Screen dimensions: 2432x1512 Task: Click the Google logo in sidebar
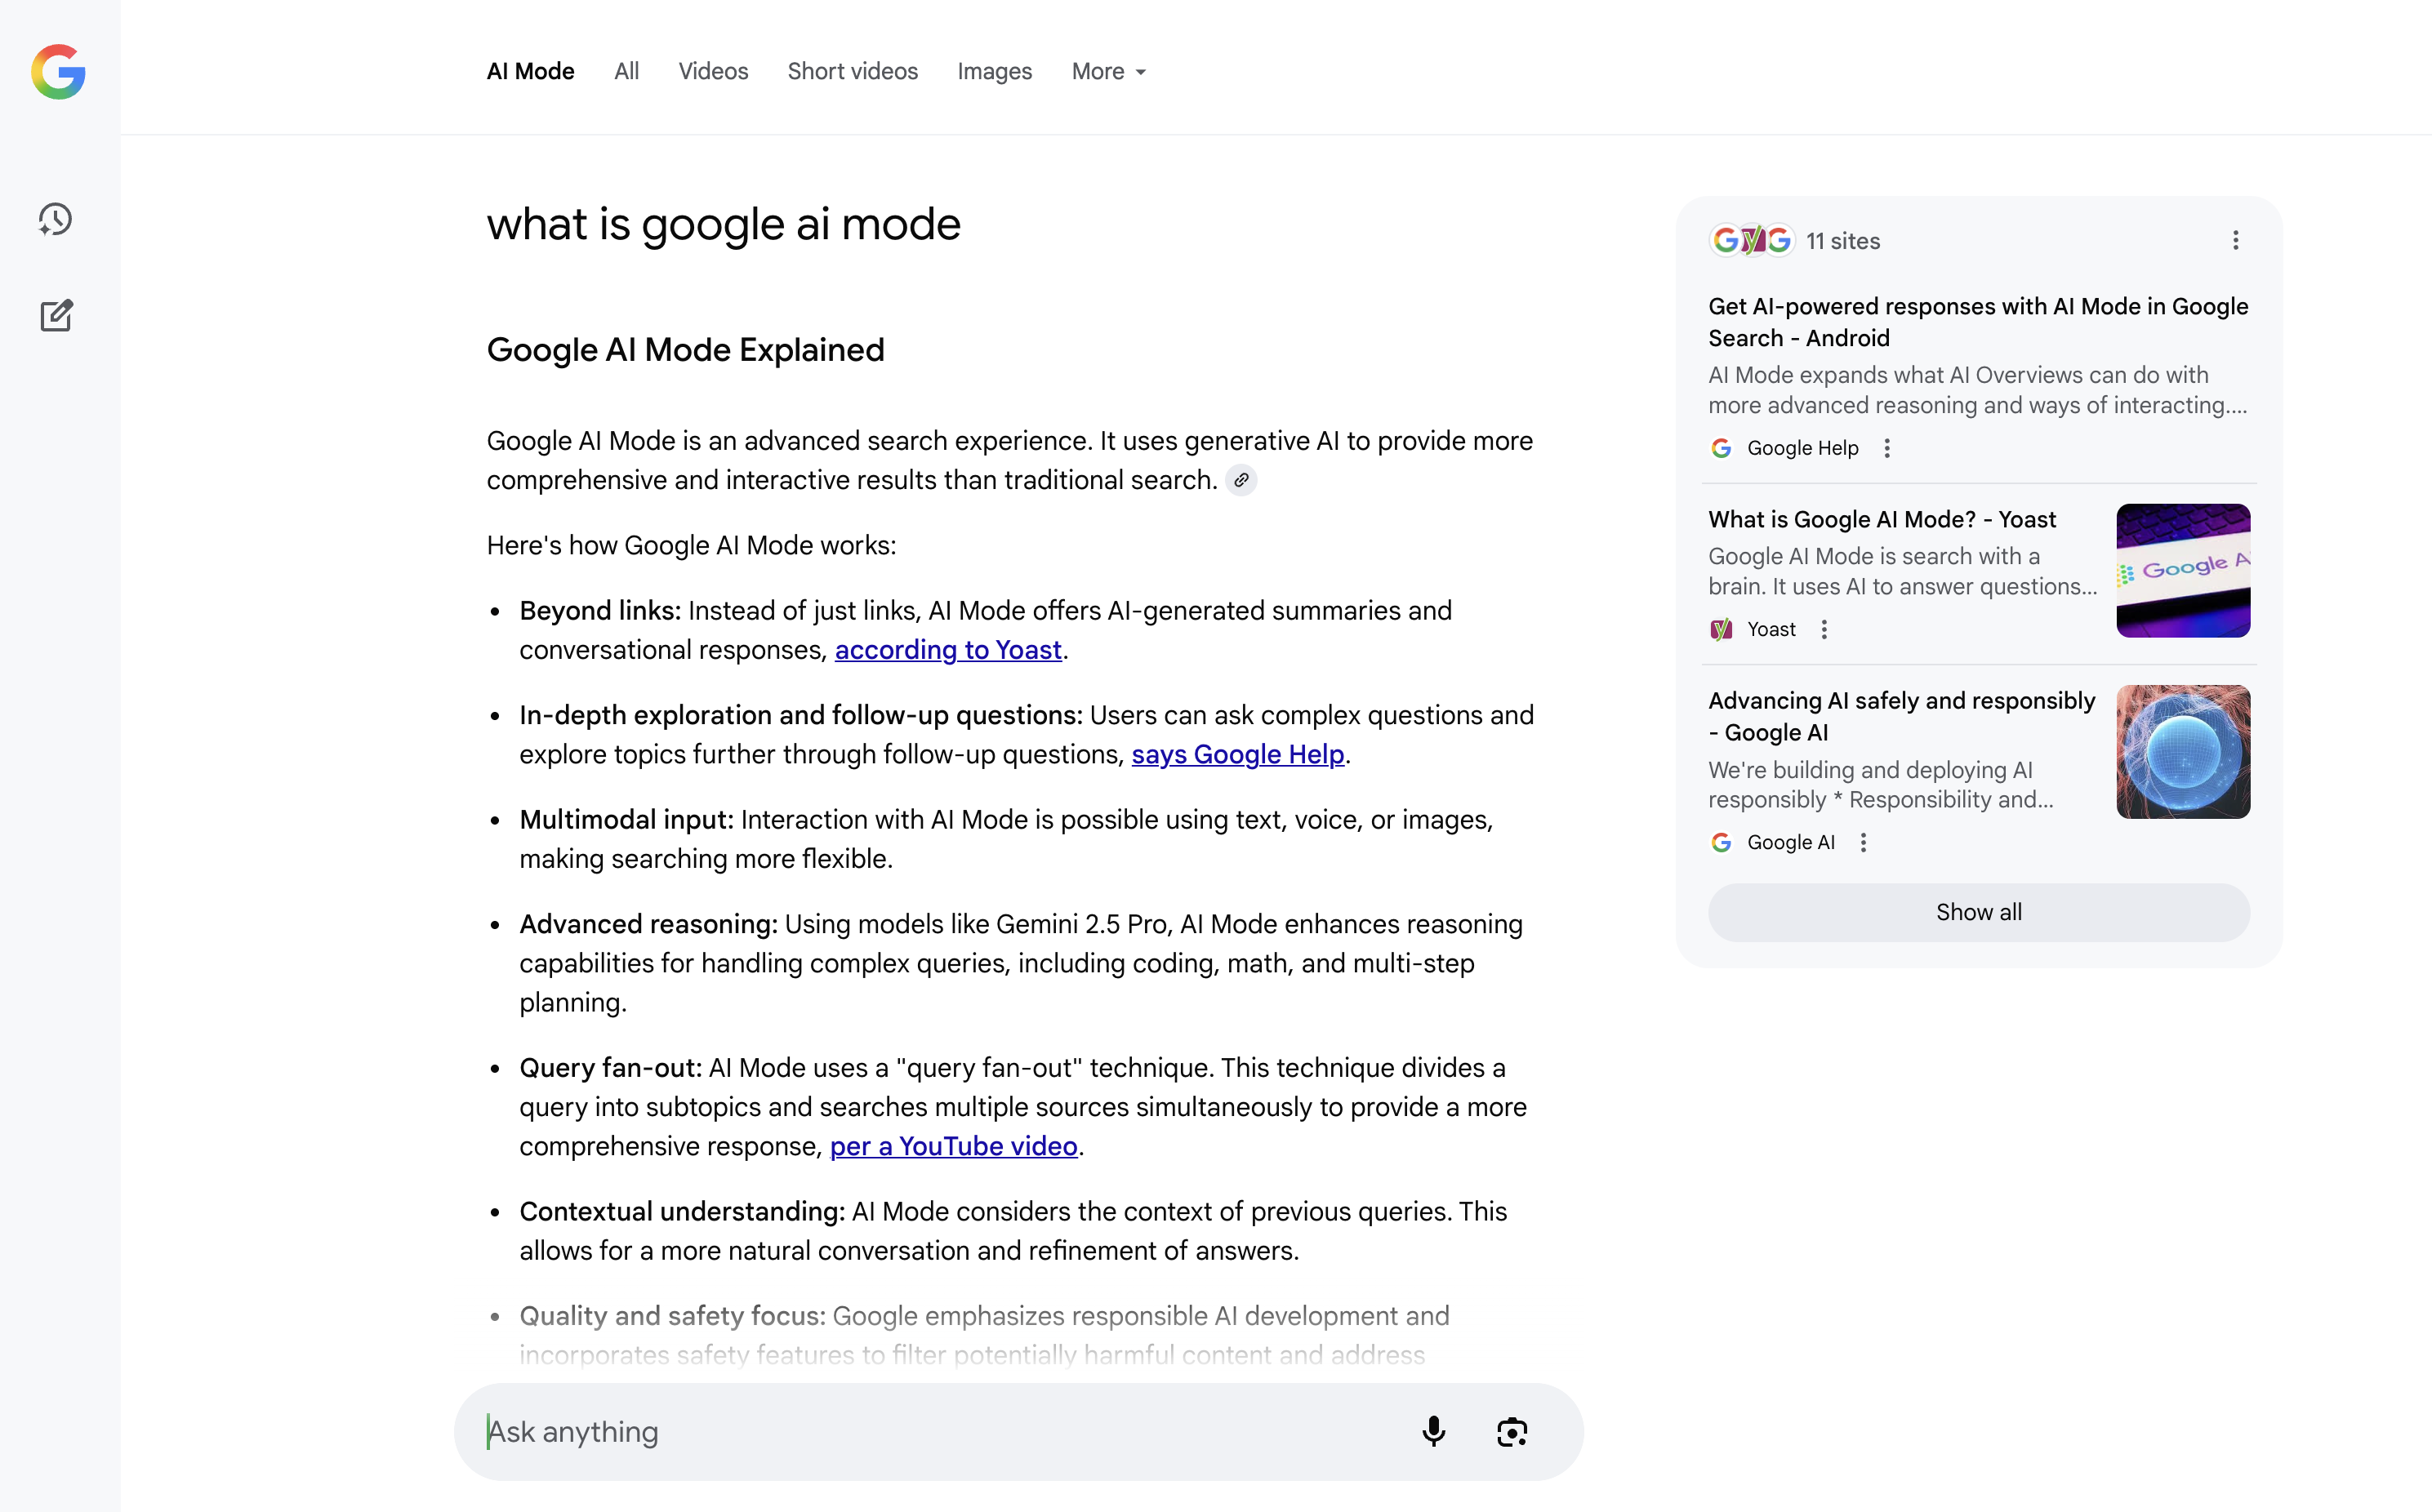pos(58,71)
